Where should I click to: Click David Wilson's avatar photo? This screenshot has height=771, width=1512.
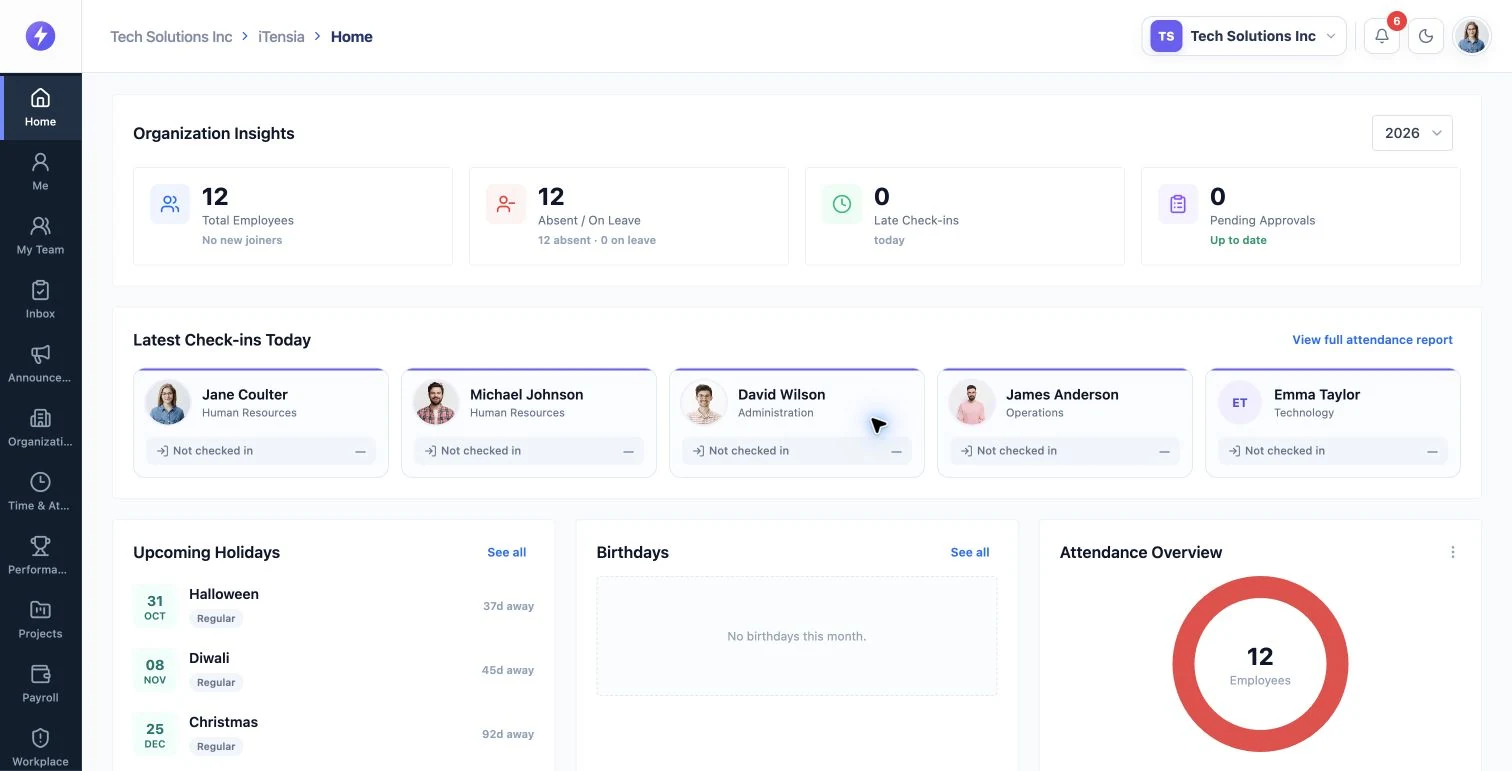(704, 402)
